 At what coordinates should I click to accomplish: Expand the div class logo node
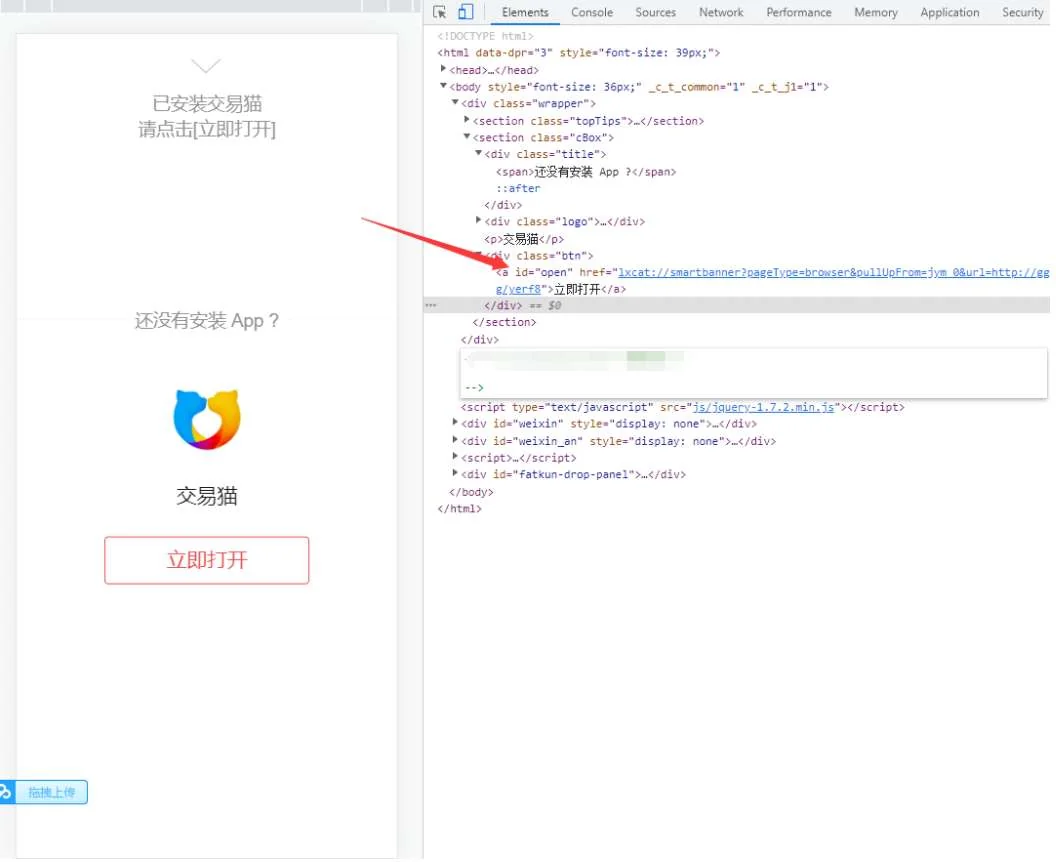point(479,221)
